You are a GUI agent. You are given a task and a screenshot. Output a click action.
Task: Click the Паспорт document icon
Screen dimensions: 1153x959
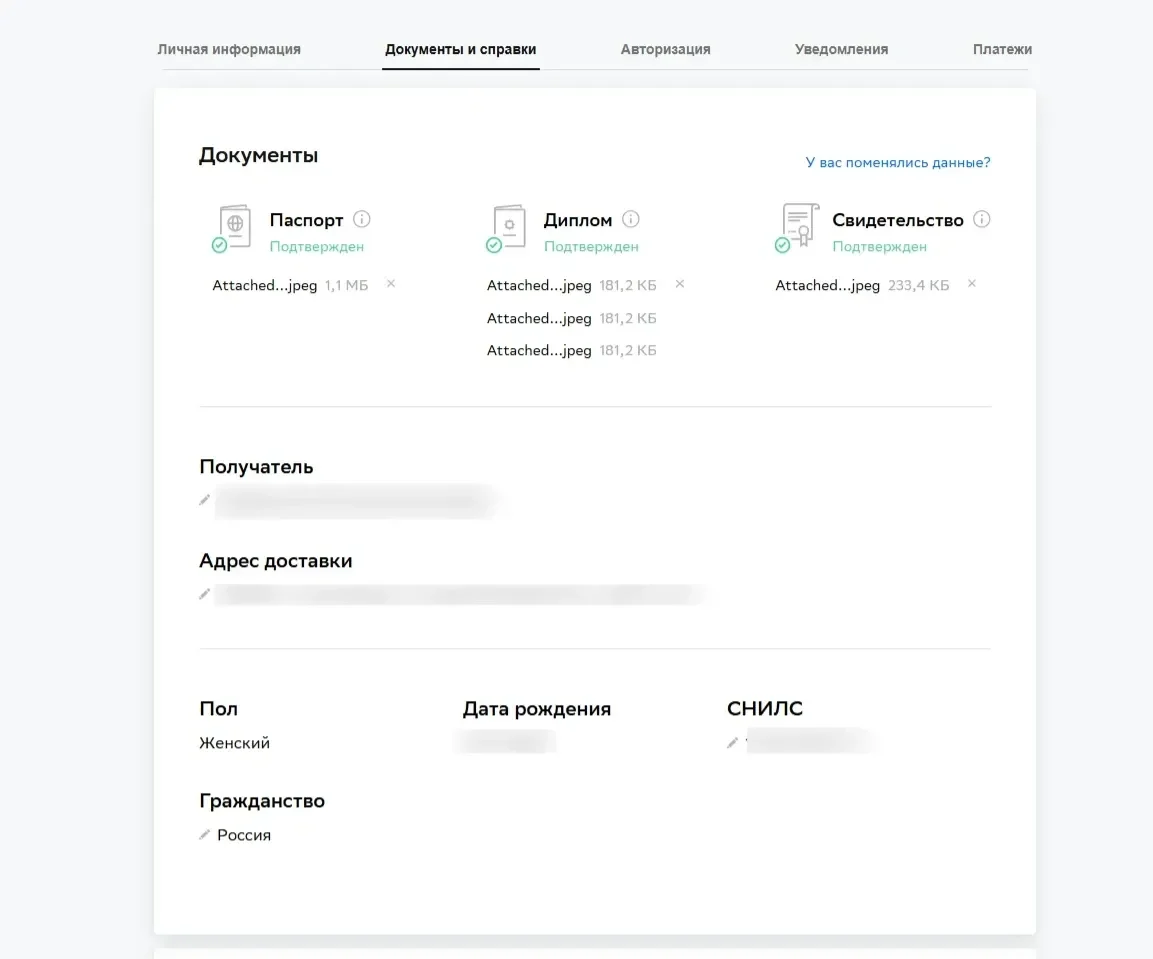click(232, 229)
